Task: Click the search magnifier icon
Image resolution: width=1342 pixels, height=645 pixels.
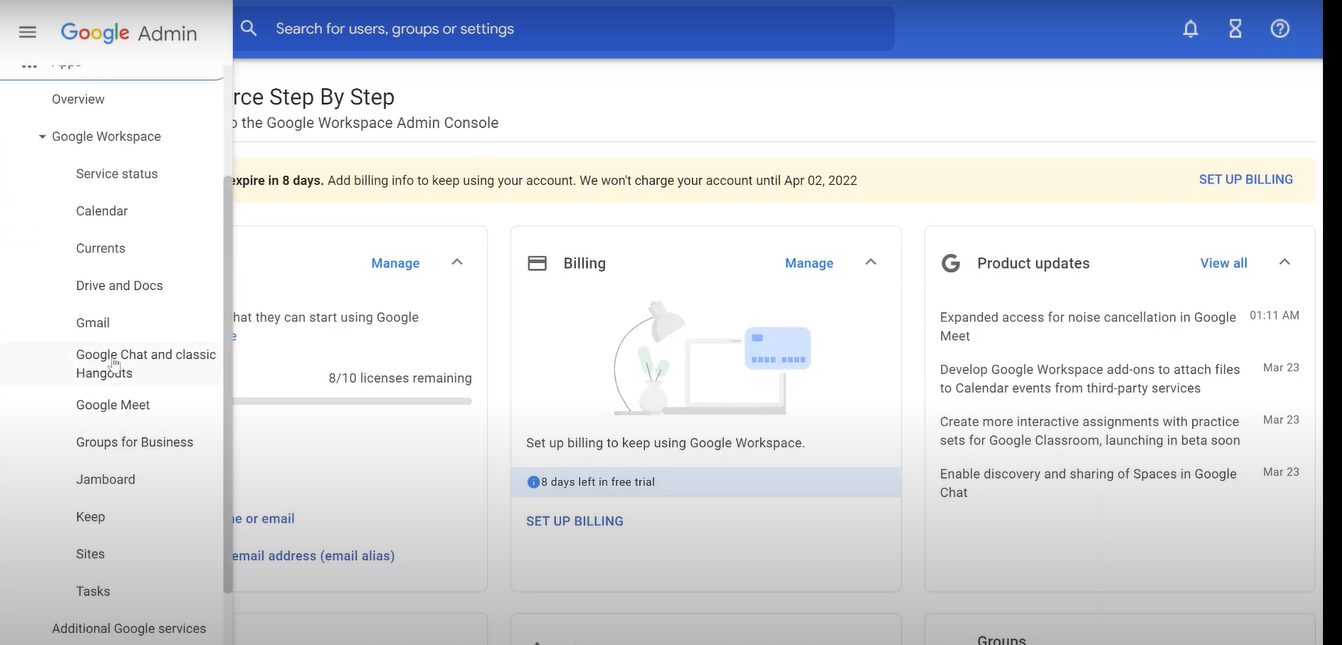Action: coord(249,29)
